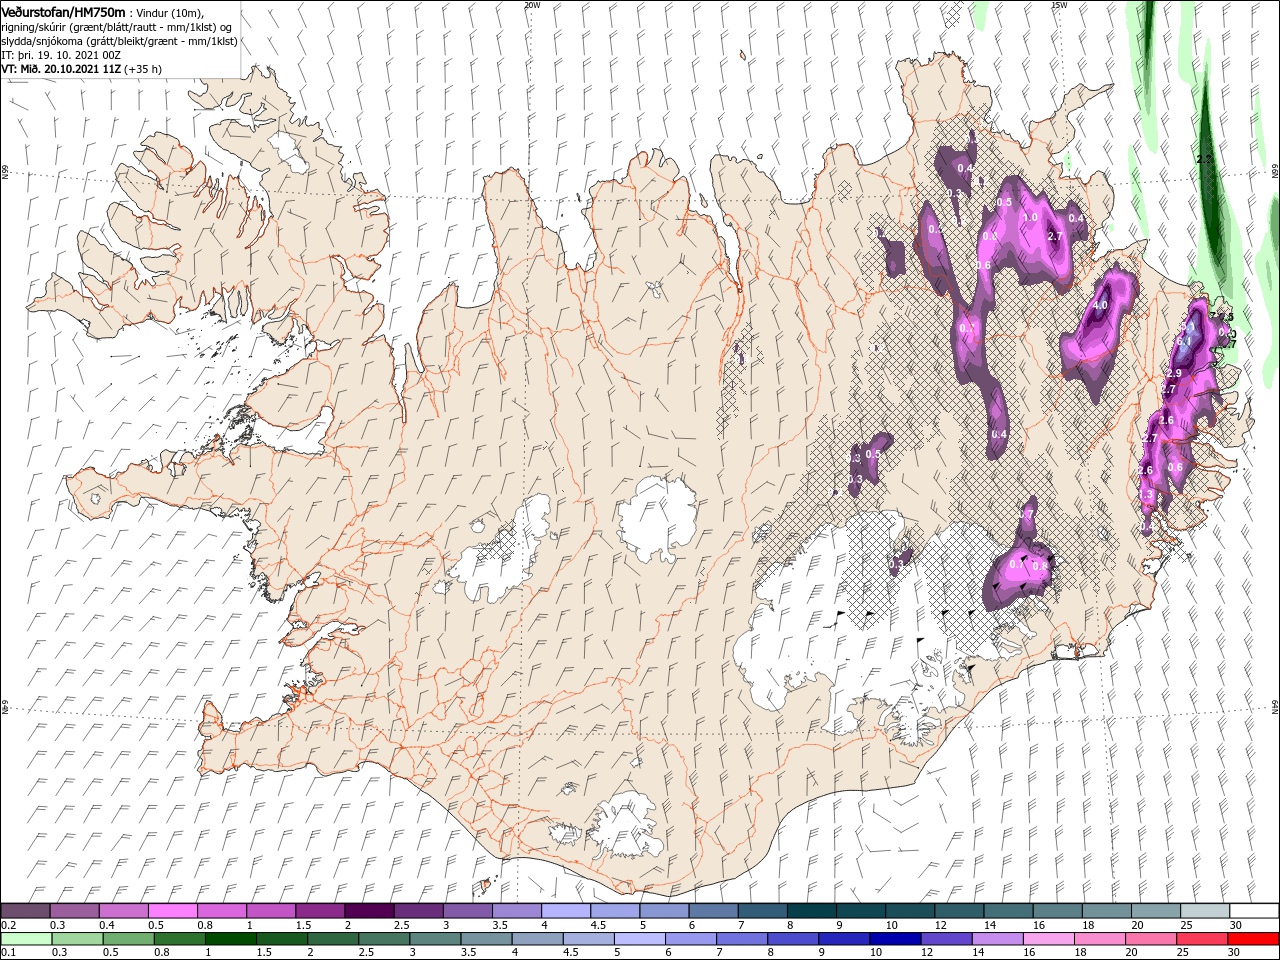Image resolution: width=1280 pixels, height=960 pixels.
Task: Click the '1.3' snowfall value near east fjords
Action: pos(1147,494)
